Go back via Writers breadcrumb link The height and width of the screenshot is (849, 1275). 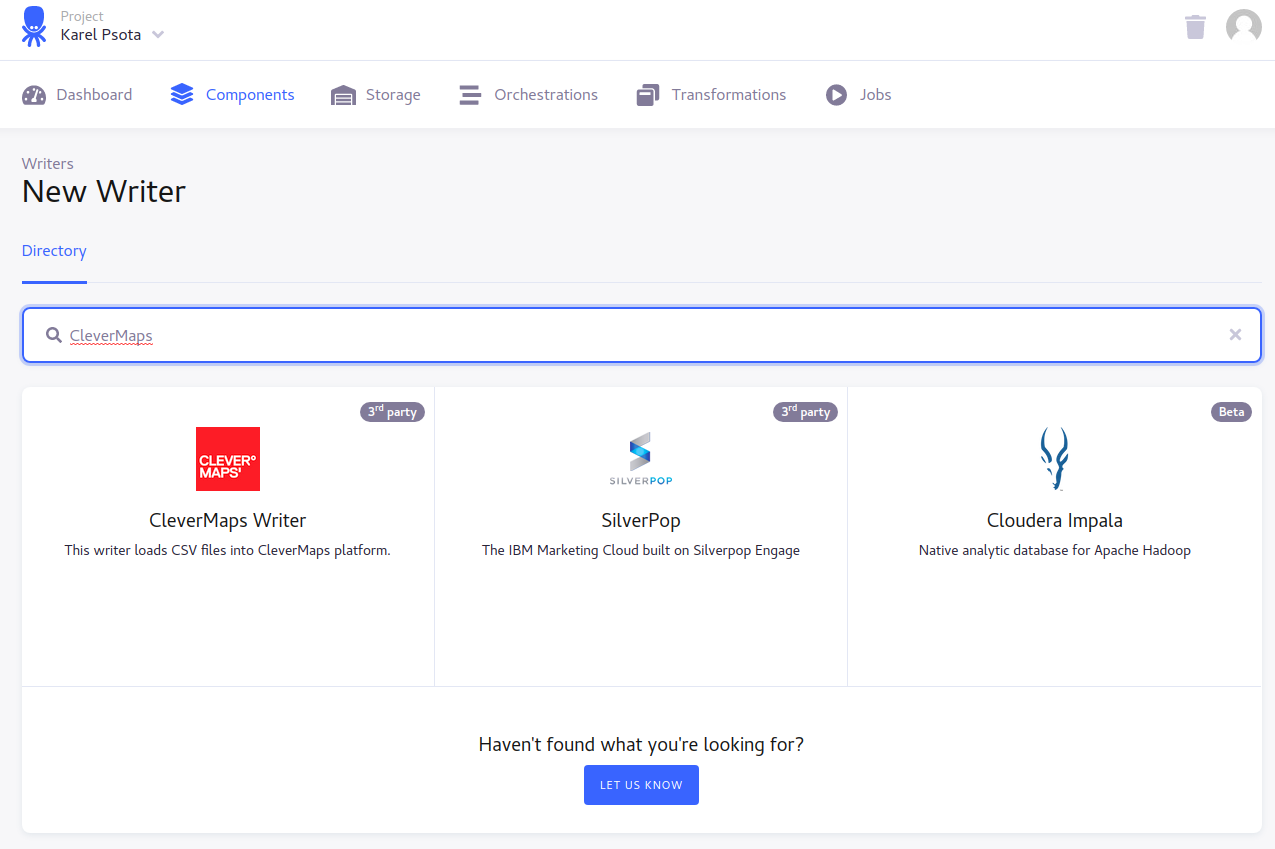(48, 164)
